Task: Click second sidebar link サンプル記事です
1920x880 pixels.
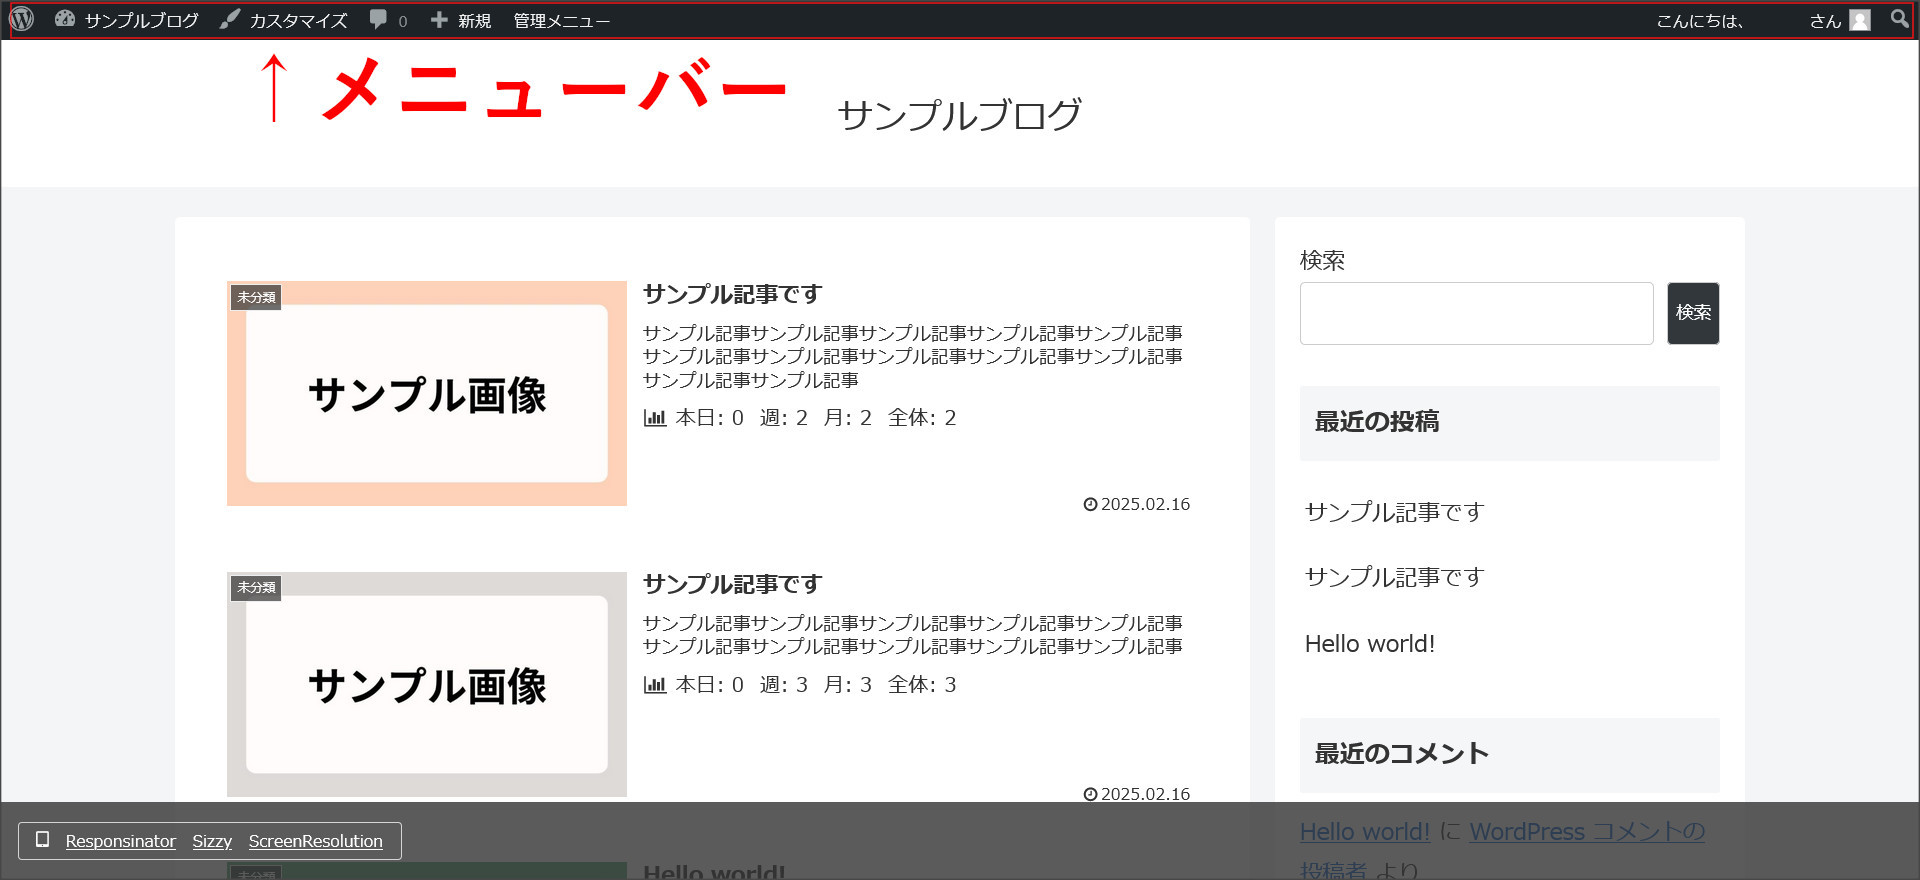Action: [1394, 577]
